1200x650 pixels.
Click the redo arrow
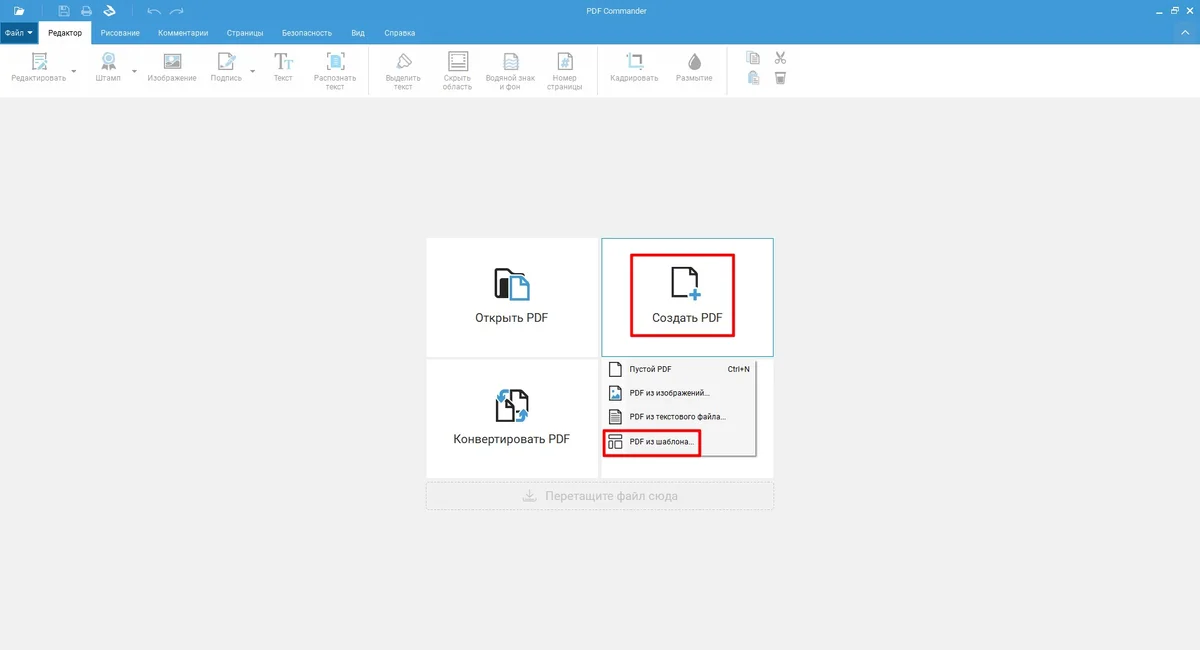177,11
